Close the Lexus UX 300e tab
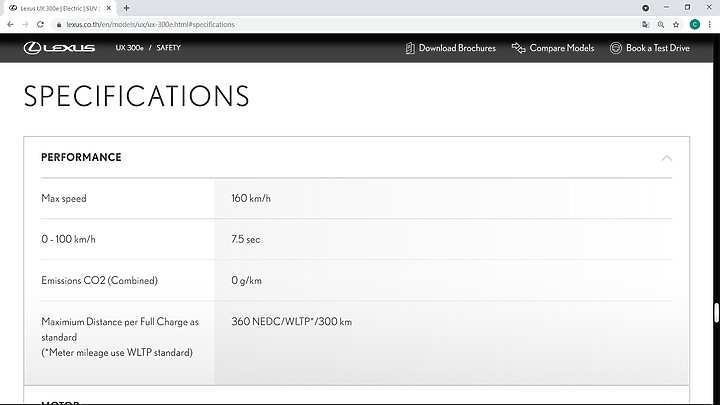The image size is (720, 405). pos(109,8)
